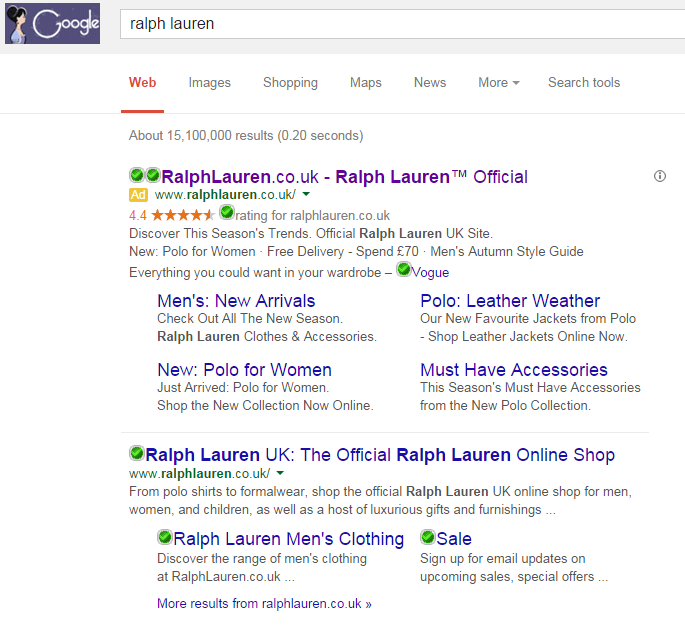Screen dimensions: 685x631
Task: Click the organic result URL www.ralphlauren.co.uk/
Action: coord(200,473)
